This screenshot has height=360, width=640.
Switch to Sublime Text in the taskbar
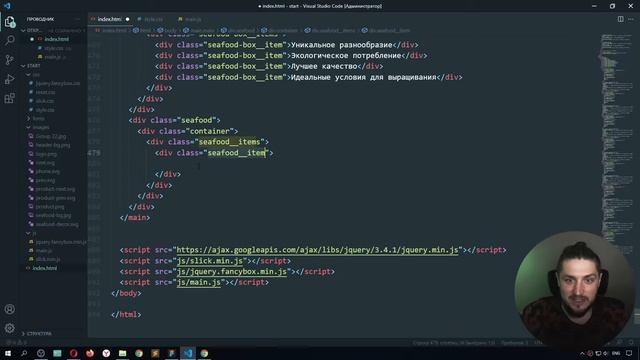click(155, 353)
